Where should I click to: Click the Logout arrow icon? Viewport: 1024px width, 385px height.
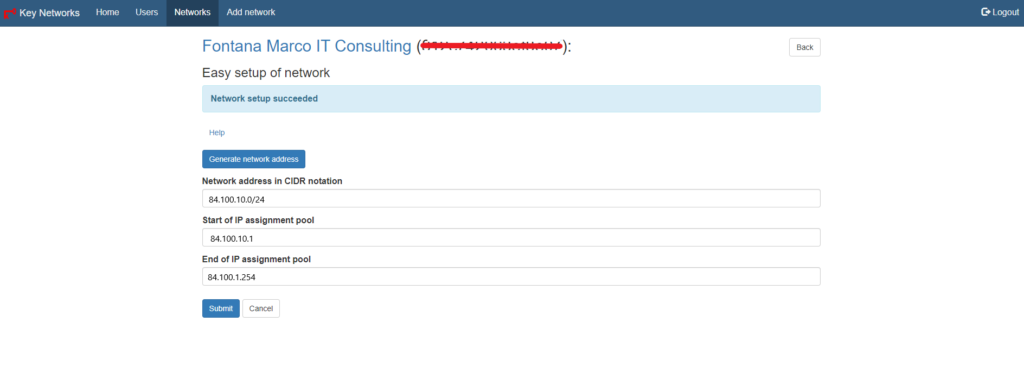(x=985, y=12)
